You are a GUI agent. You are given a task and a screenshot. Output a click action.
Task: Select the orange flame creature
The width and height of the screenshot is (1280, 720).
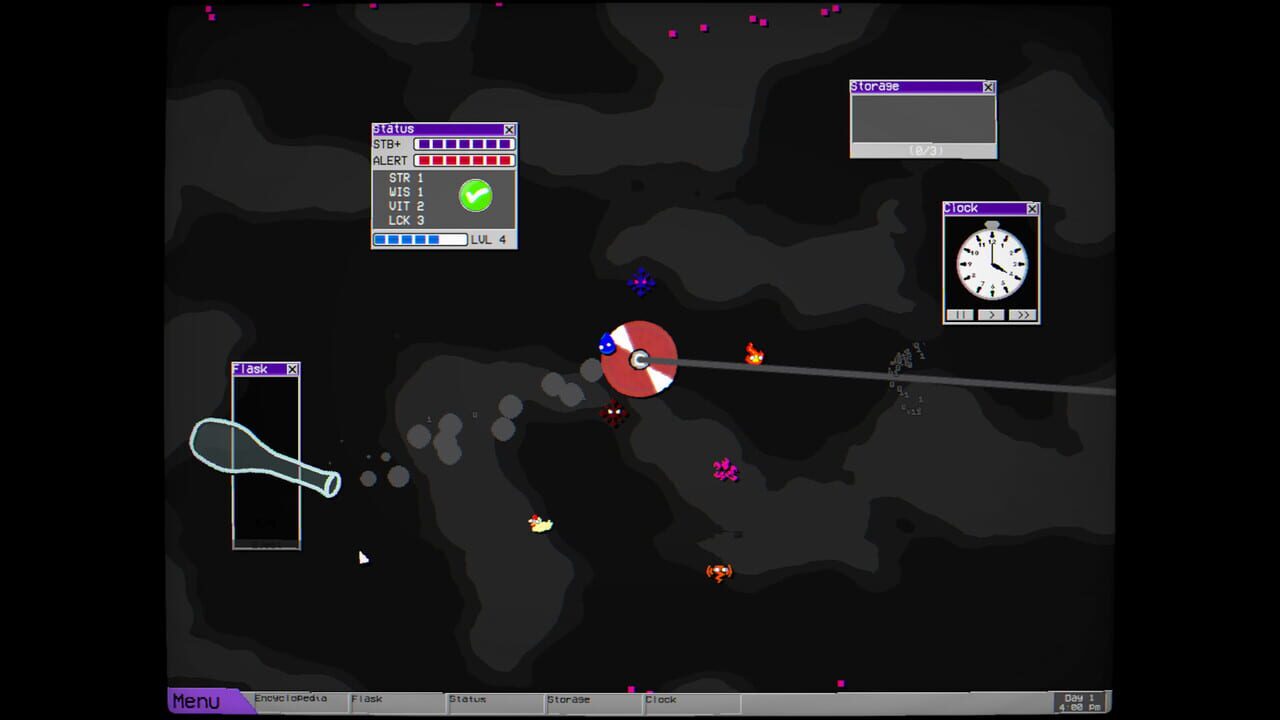(x=754, y=354)
